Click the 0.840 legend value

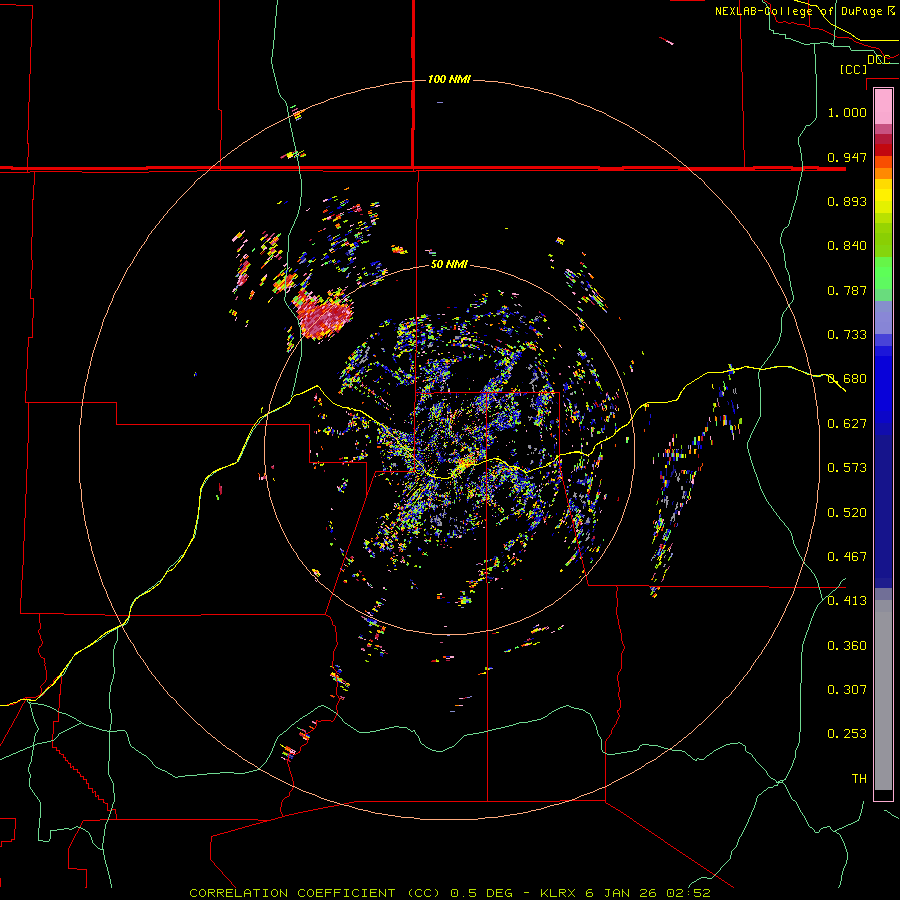pos(847,246)
